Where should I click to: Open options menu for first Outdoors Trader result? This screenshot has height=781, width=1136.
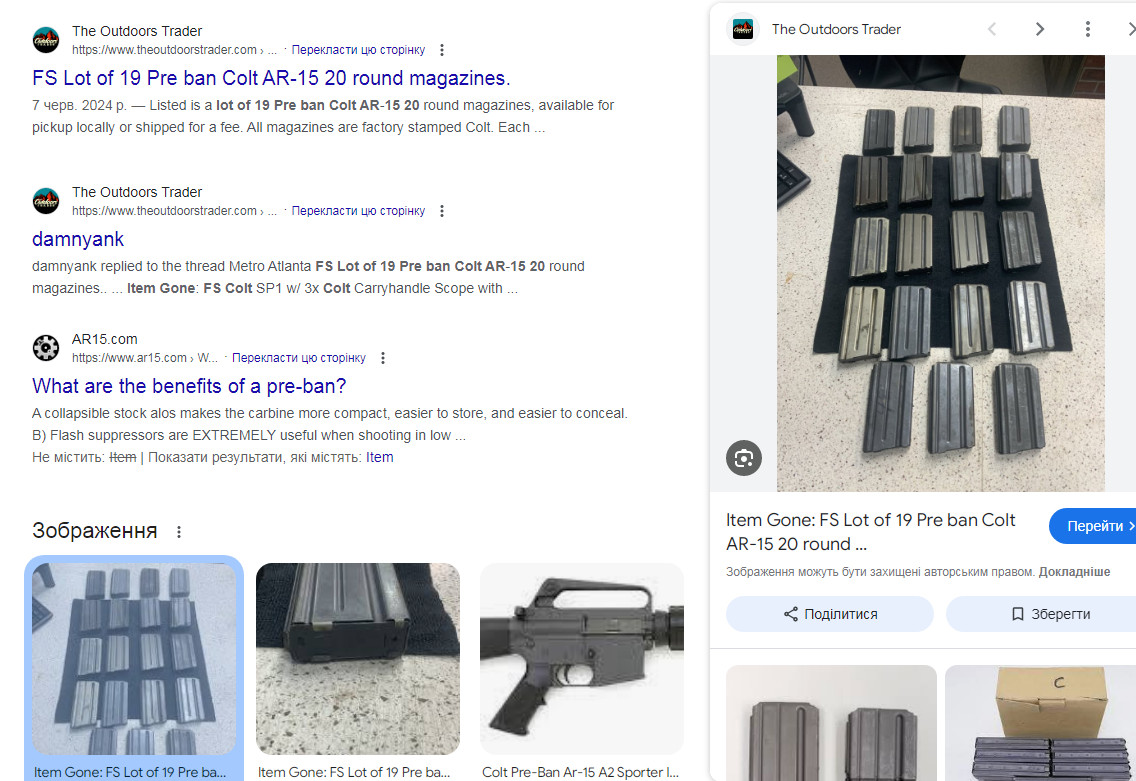[442, 50]
